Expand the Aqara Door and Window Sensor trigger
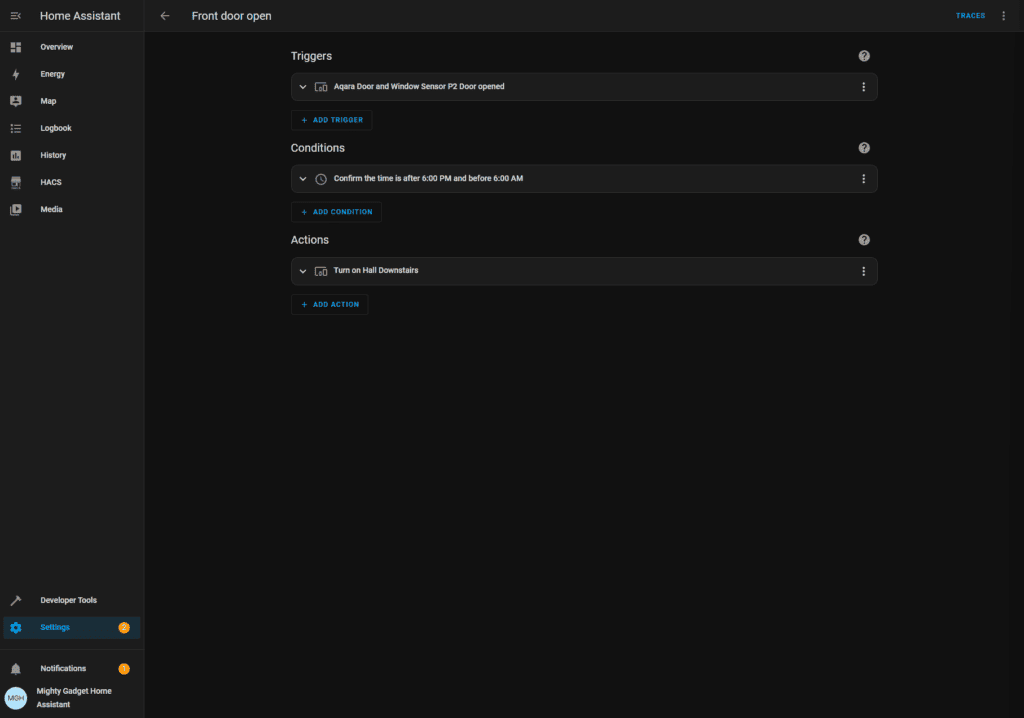The image size is (1024, 718). pyautogui.click(x=303, y=87)
